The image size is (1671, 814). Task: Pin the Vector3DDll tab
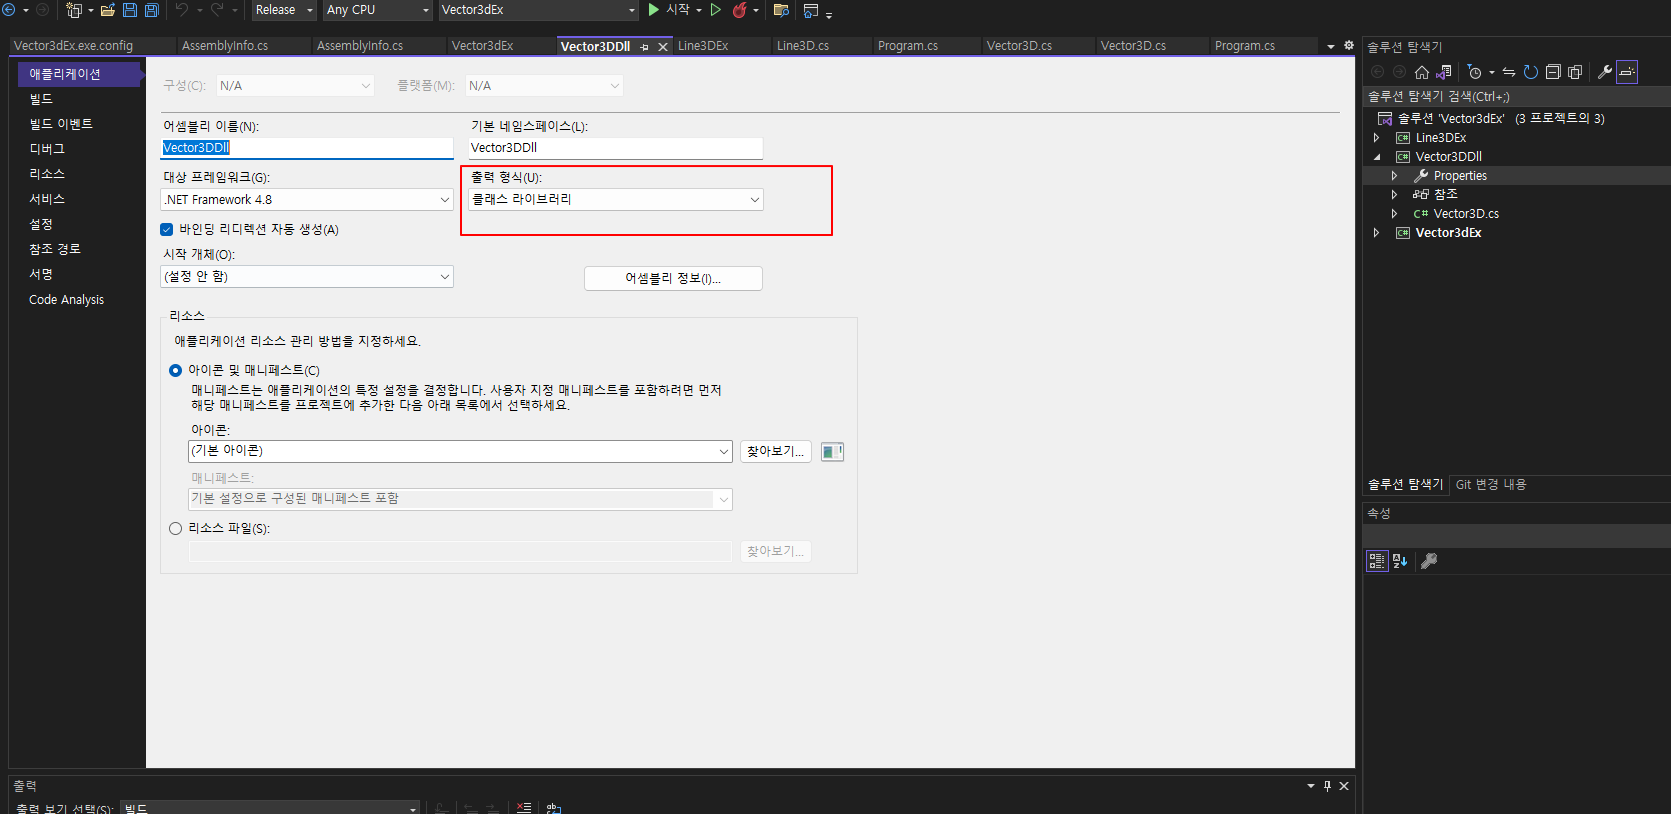[645, 47]
